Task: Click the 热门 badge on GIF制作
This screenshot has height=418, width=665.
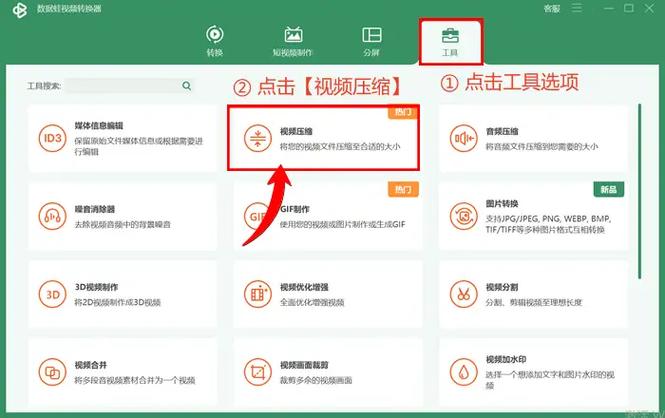Action: 403,189
